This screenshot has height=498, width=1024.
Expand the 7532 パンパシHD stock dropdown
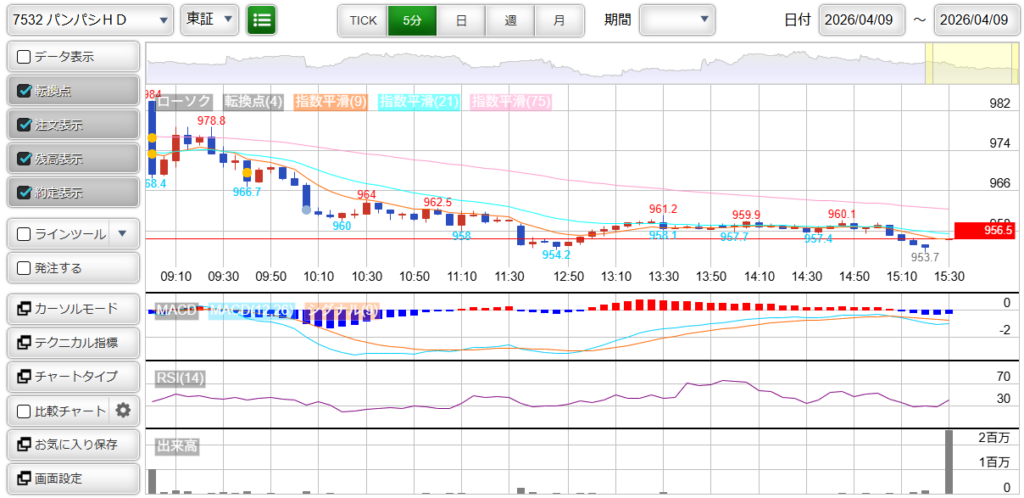[90, 19]
